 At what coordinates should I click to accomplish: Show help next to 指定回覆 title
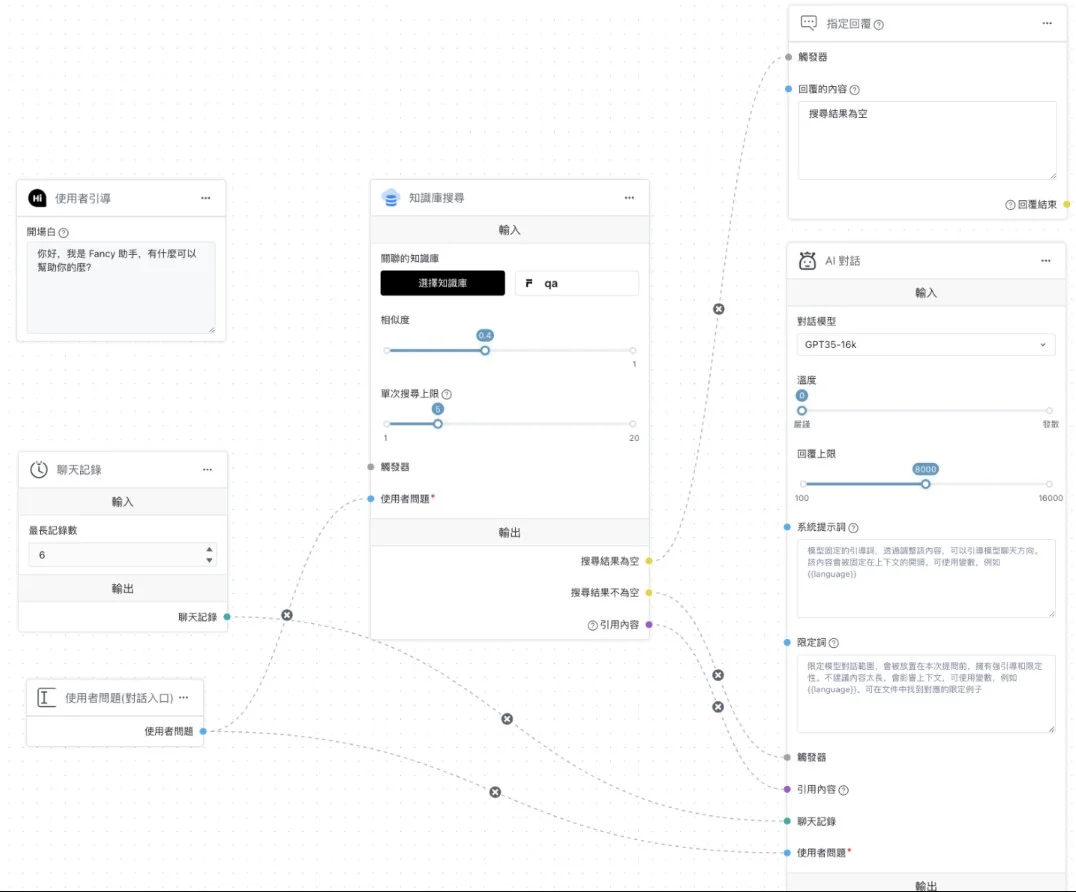click(878, 25)
